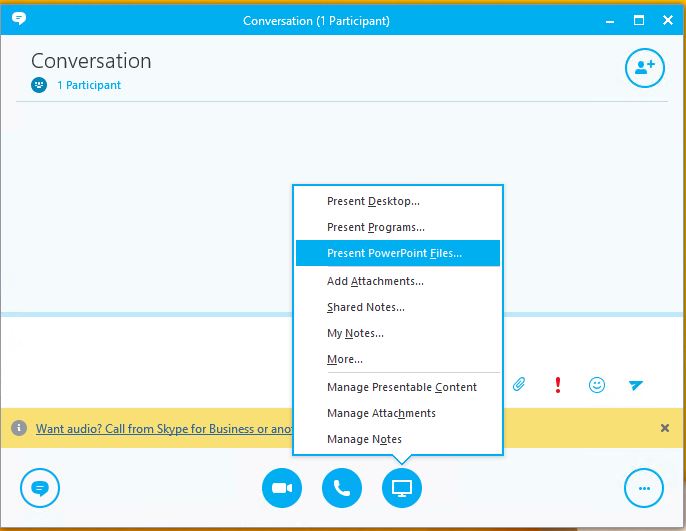Viewport: 686px width, 531px height.
Task: Expand the More... menu entry
Action: tap(345, 360)
